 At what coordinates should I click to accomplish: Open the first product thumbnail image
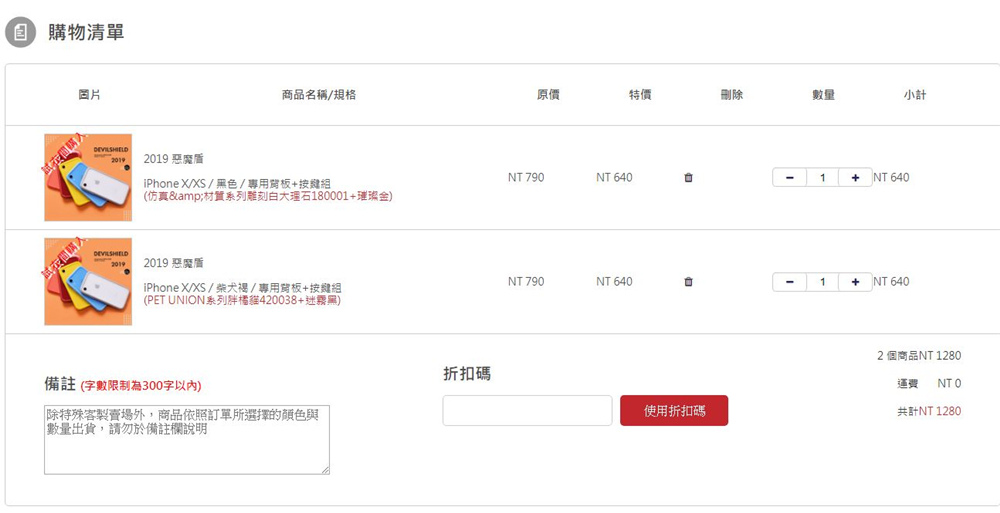click(88, 177)
